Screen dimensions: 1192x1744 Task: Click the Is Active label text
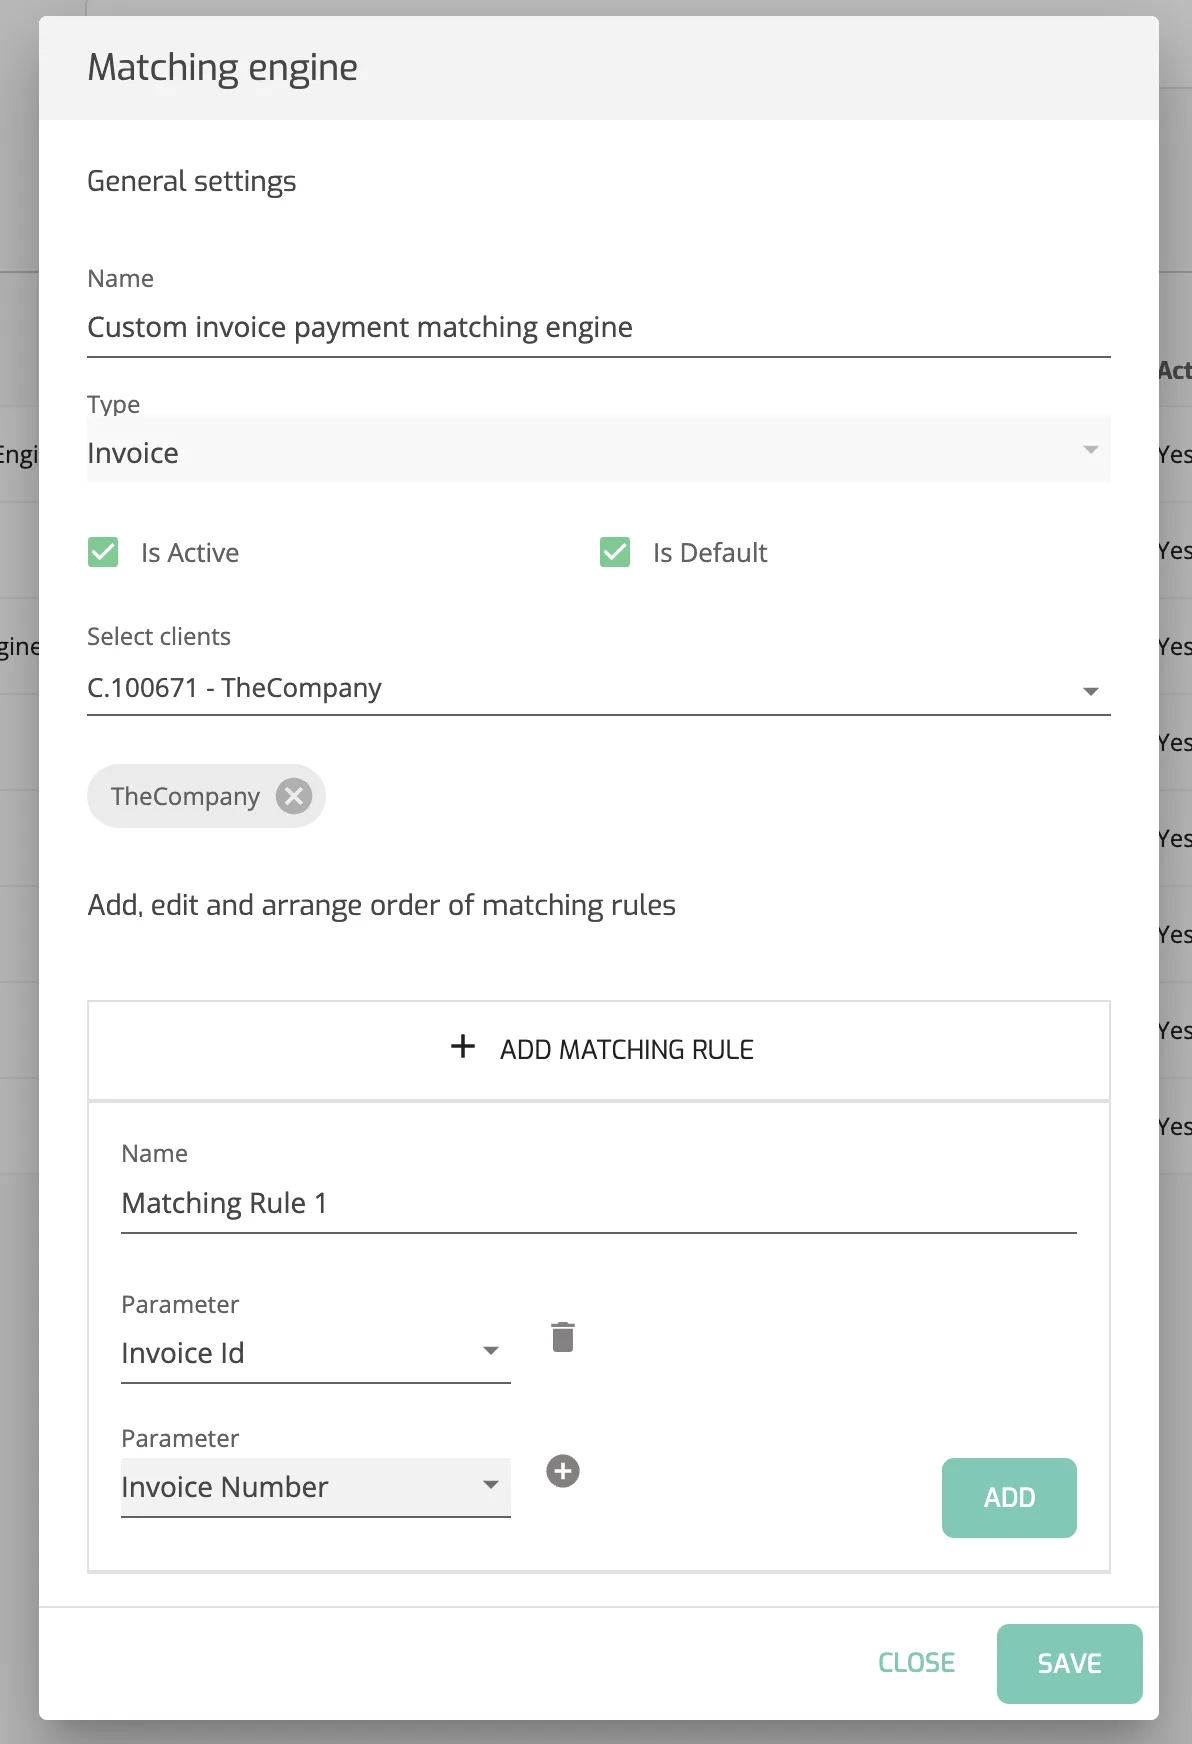[x=190, y=553]
